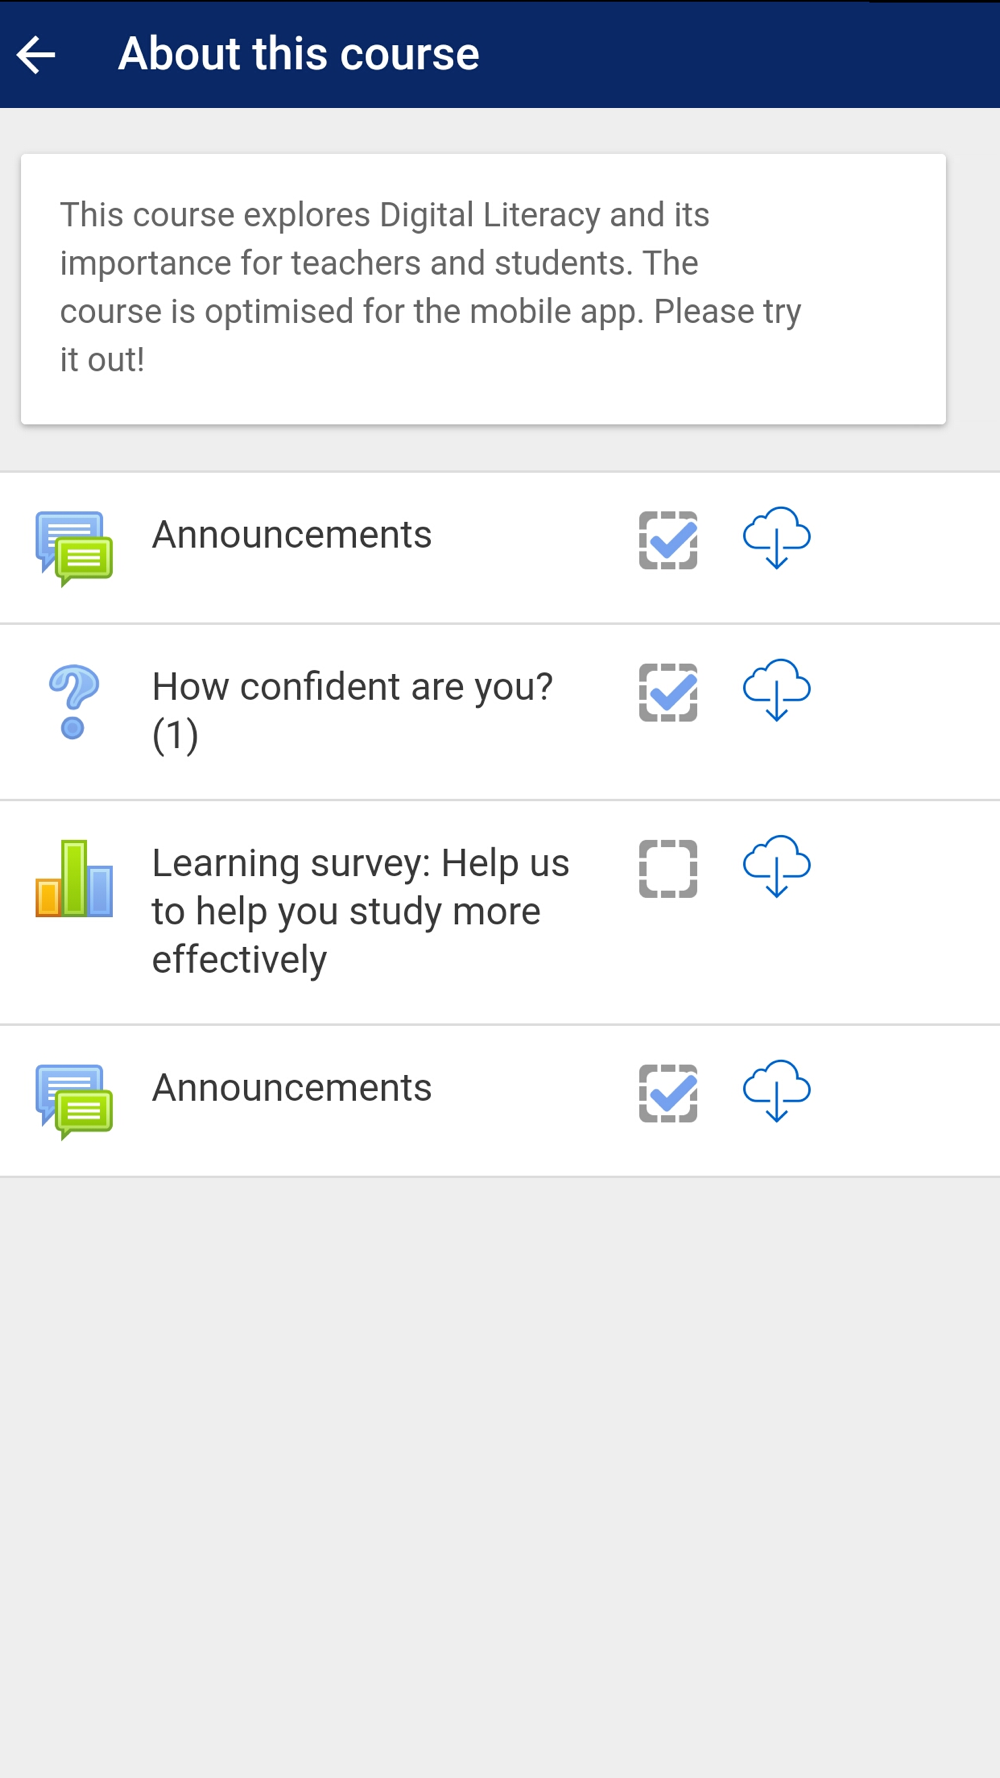The height and width of the screenshot is (1778, 1000).
Task: Download the last Announcements activity
Action: coord(777,1091)
